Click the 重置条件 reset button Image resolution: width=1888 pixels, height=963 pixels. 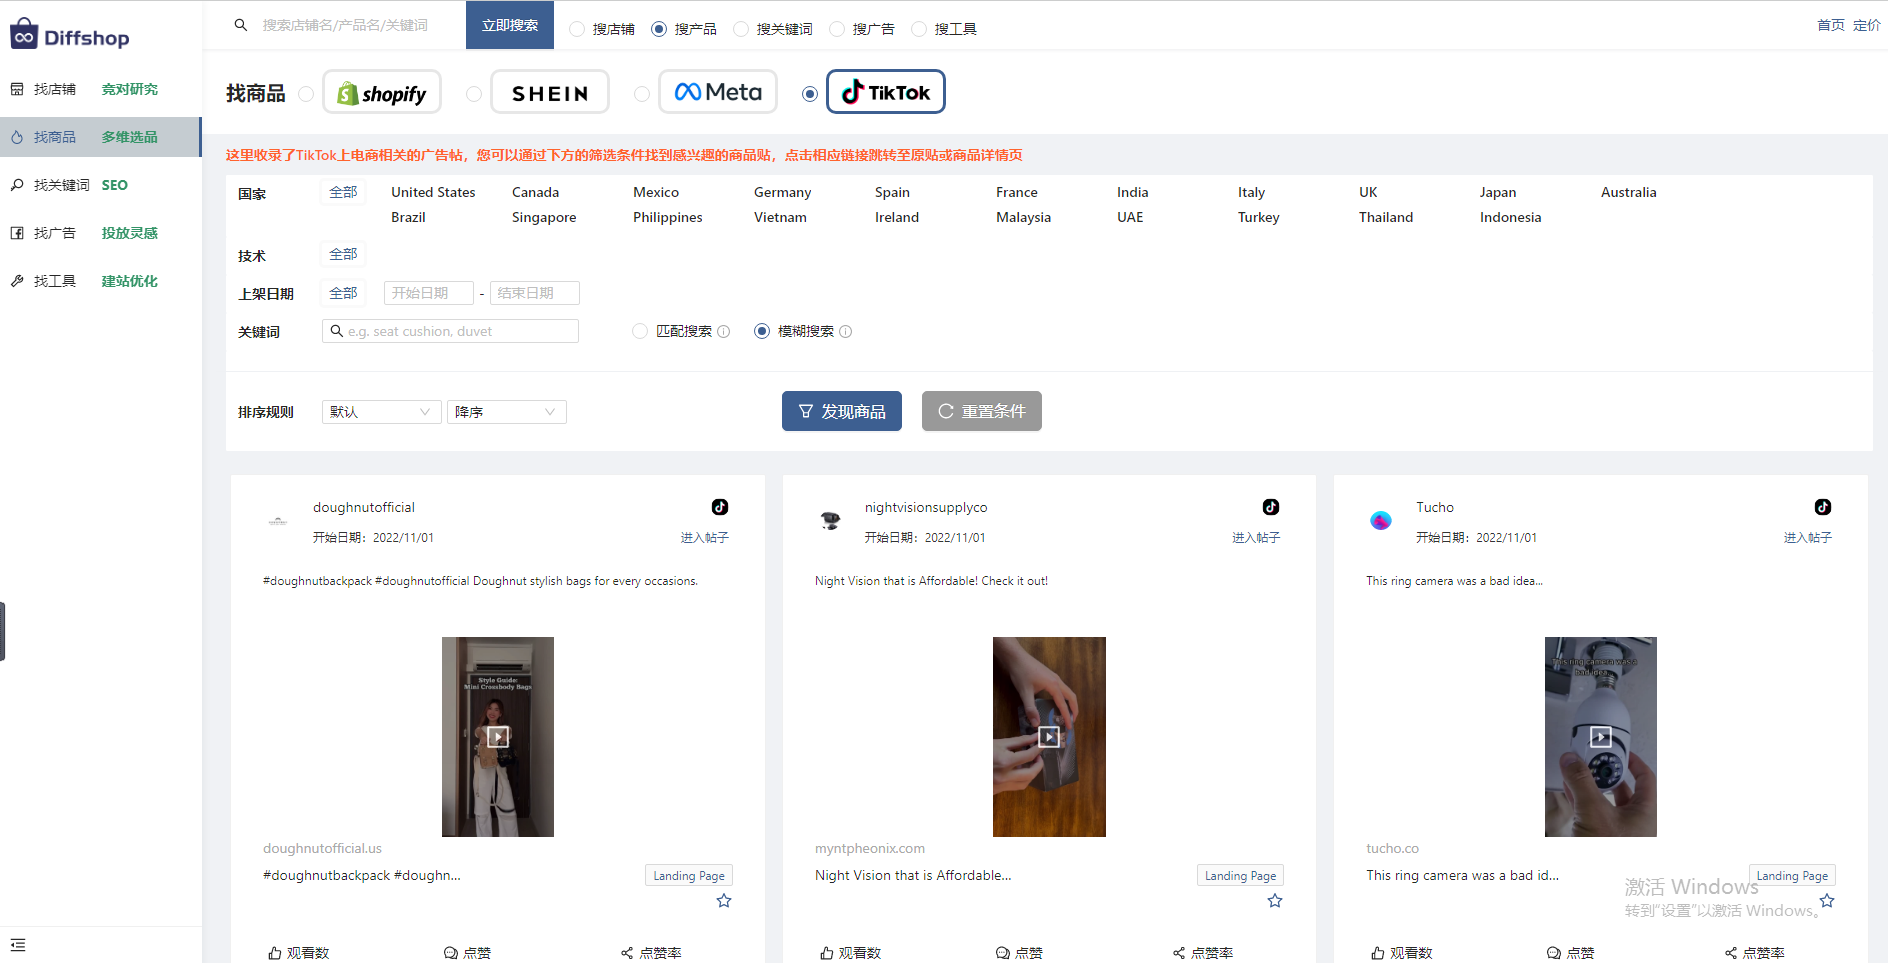point(981,411)
